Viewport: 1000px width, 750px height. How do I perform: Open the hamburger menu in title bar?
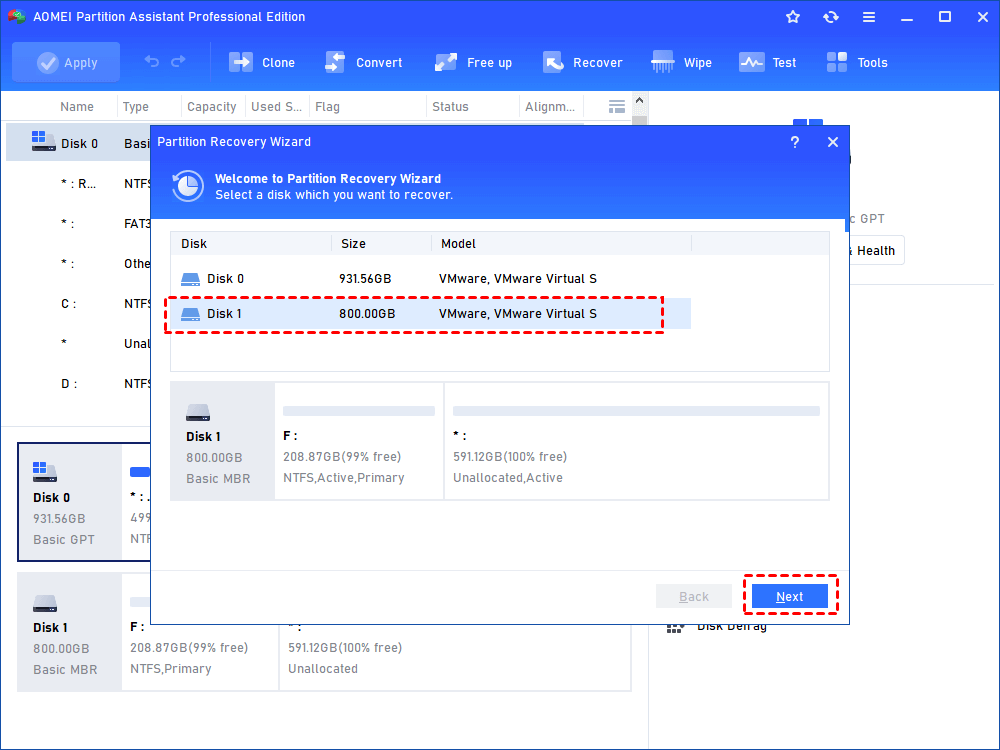pyautogui.click(x=869, y=17)
